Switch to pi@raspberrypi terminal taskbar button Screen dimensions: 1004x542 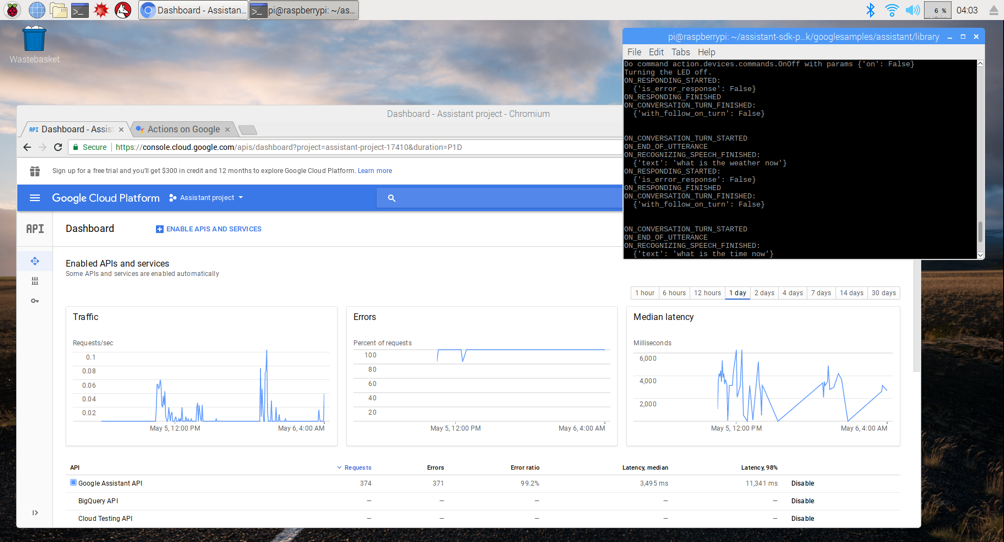[x=304, y=10]
